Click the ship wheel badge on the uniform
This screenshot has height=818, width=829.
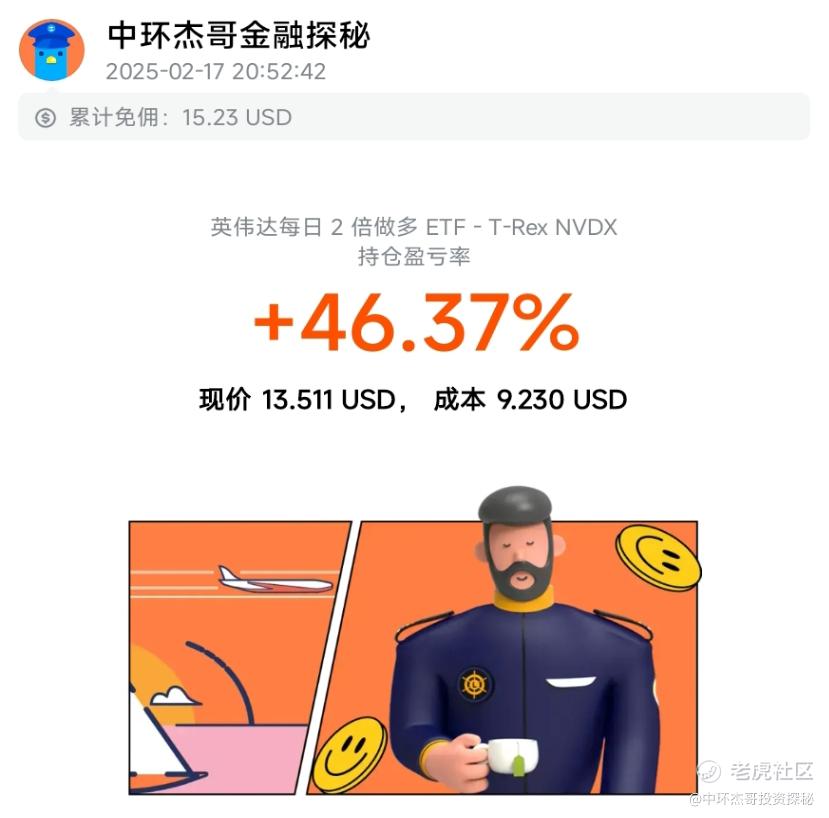point(475,684)
